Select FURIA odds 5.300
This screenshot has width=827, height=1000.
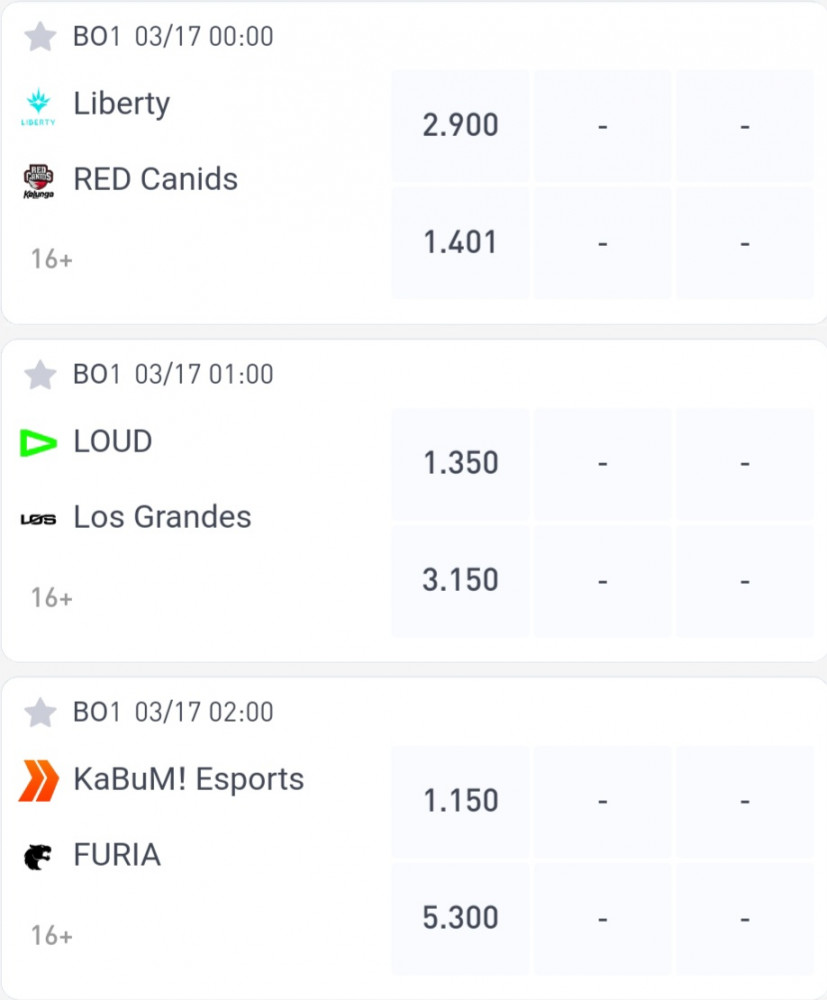point(460,919)
